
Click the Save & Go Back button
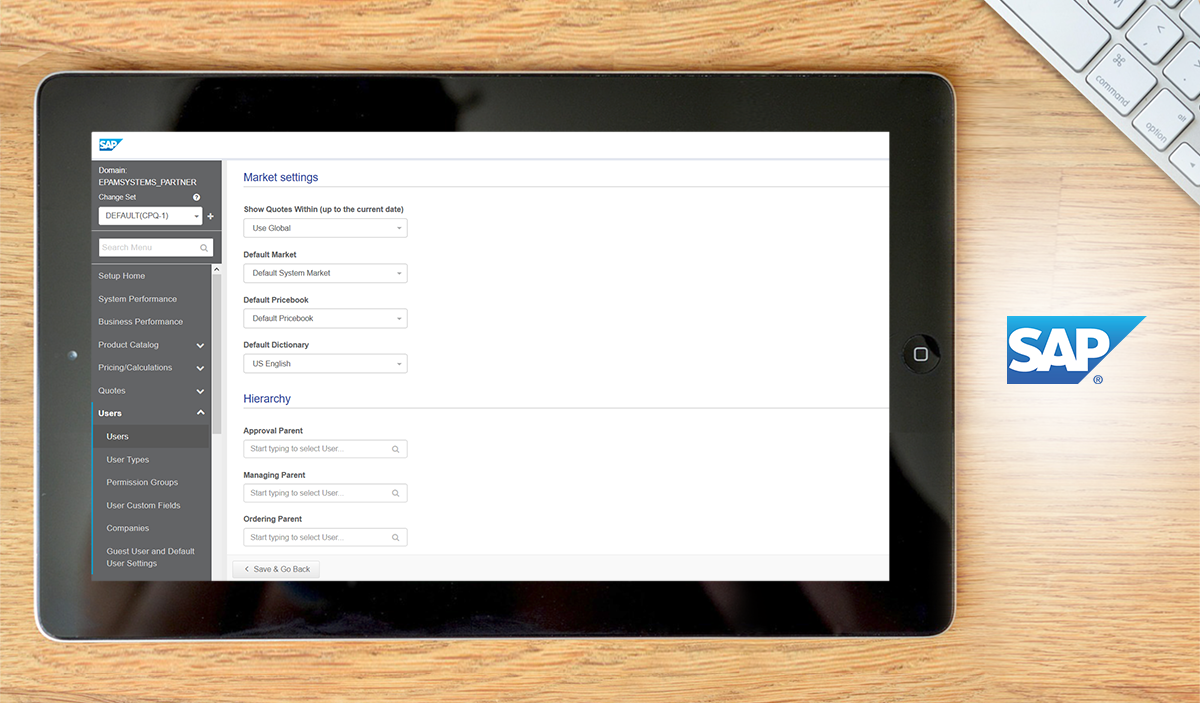[277, 569]
